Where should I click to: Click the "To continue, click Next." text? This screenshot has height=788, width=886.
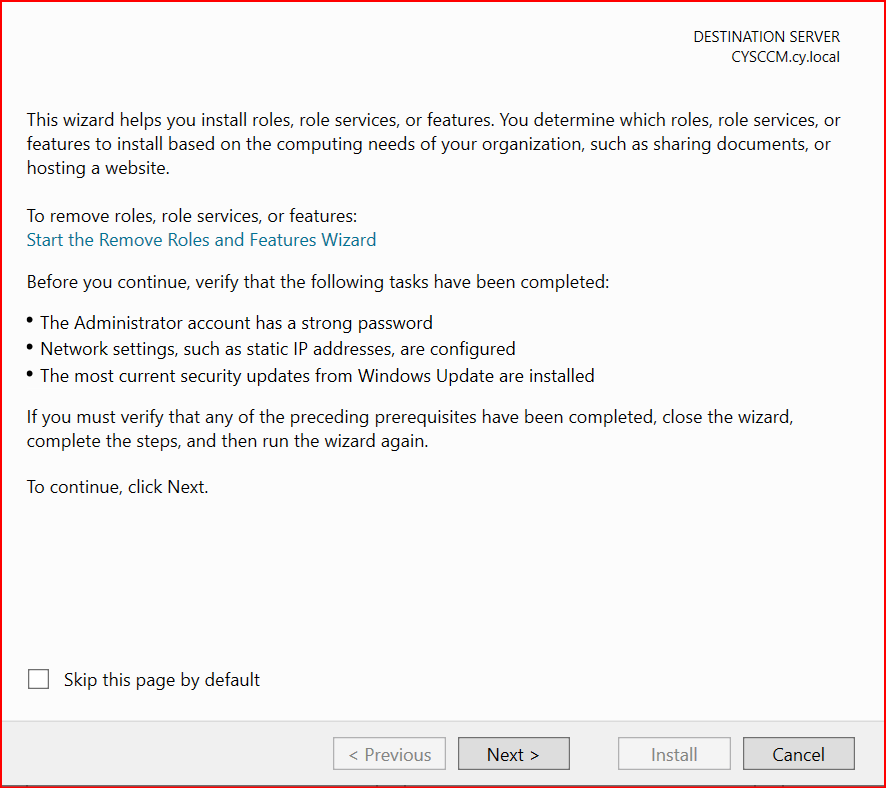point(117,488)
